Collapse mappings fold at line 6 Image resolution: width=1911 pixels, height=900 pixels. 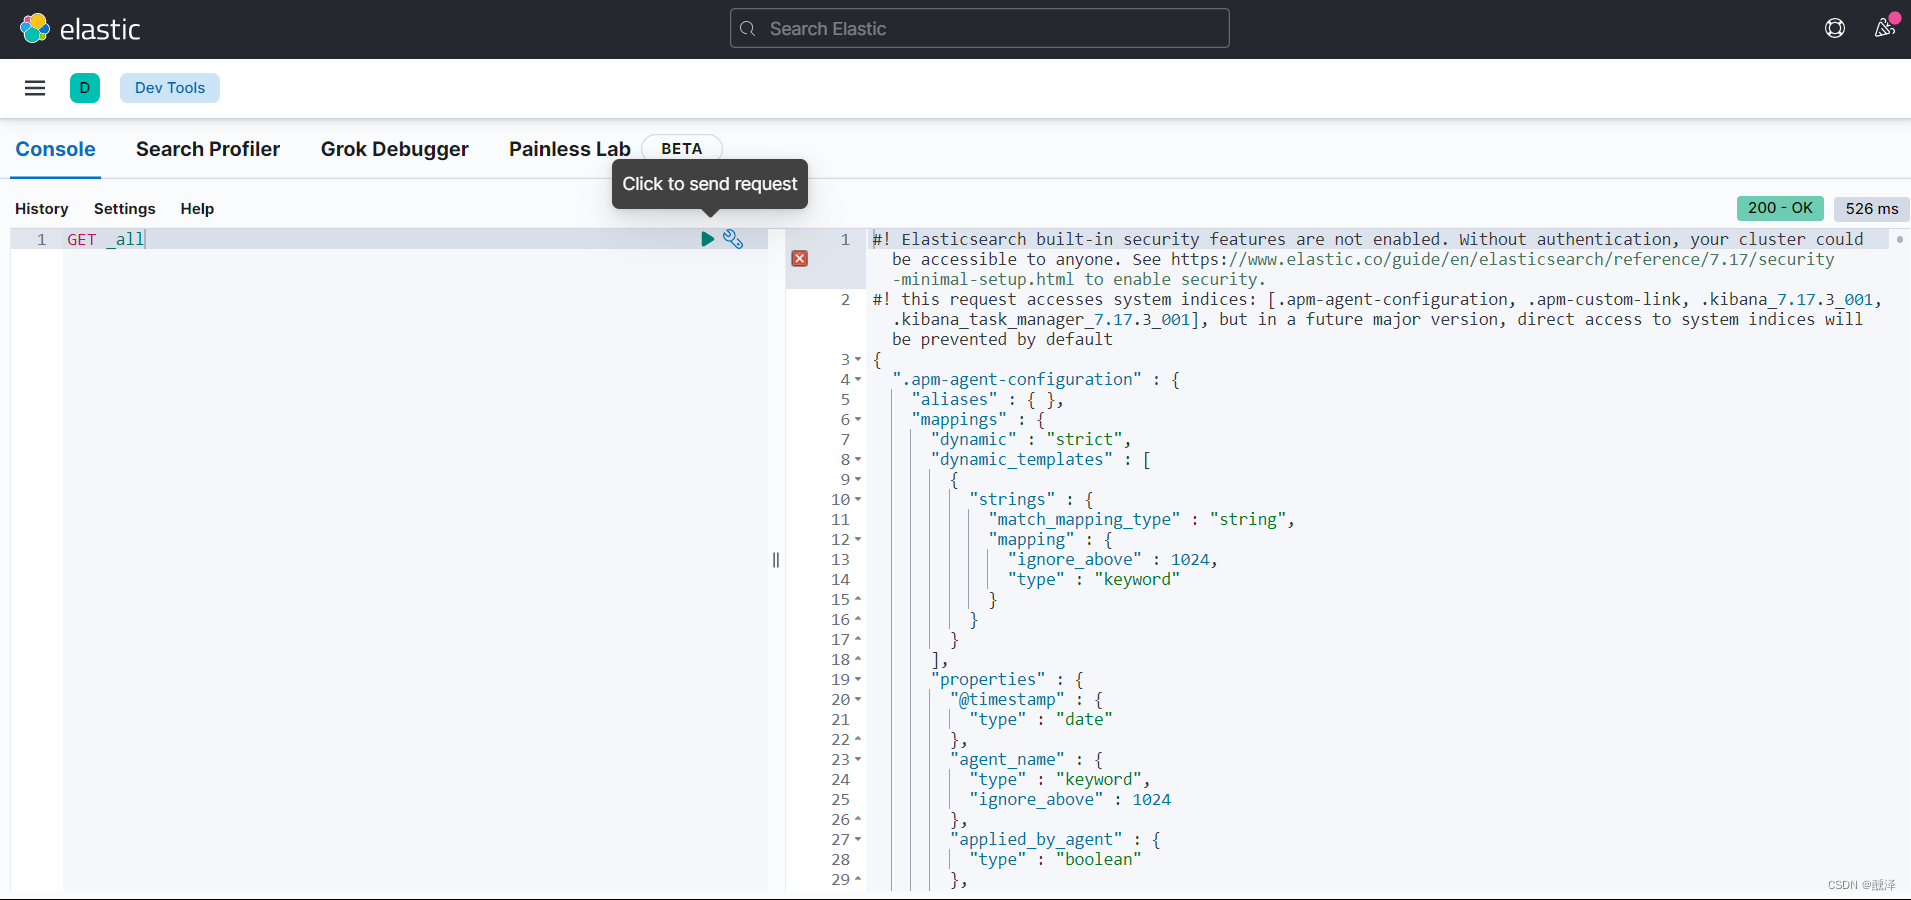click(858, 419)
